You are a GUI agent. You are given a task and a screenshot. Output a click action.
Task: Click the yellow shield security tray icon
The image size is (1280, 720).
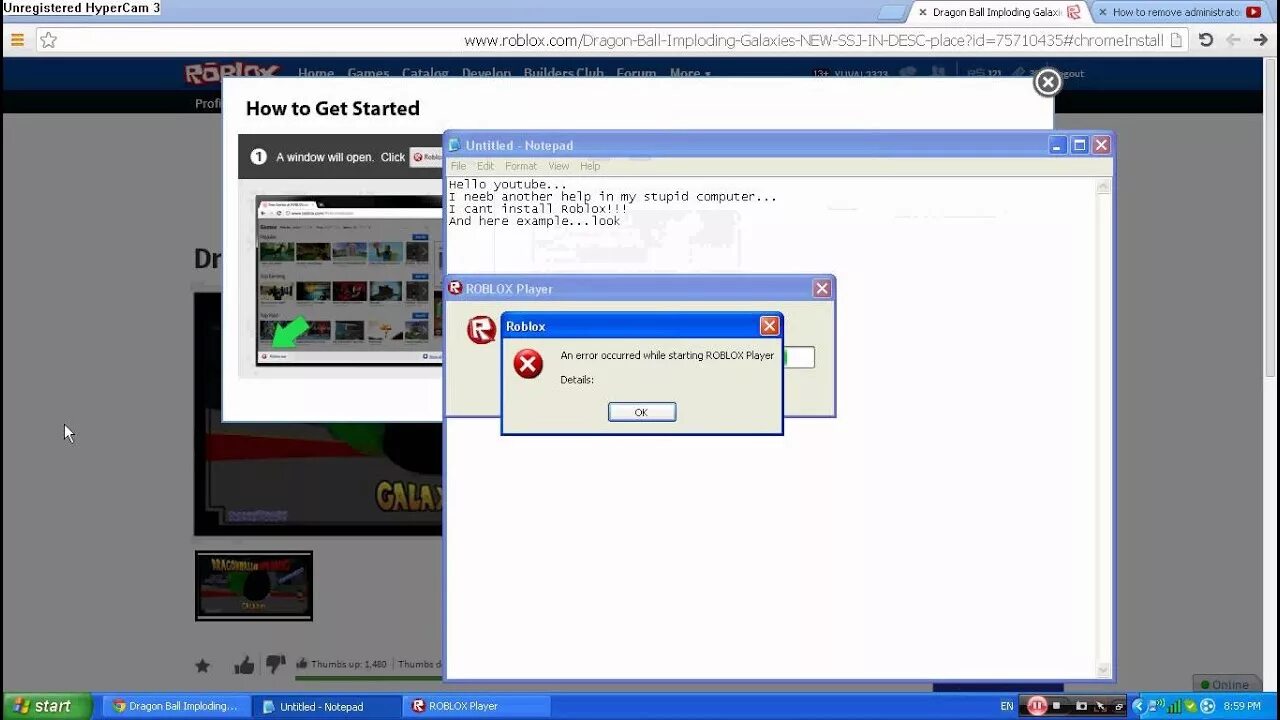pyautogui.click(x=1190, y=706)
